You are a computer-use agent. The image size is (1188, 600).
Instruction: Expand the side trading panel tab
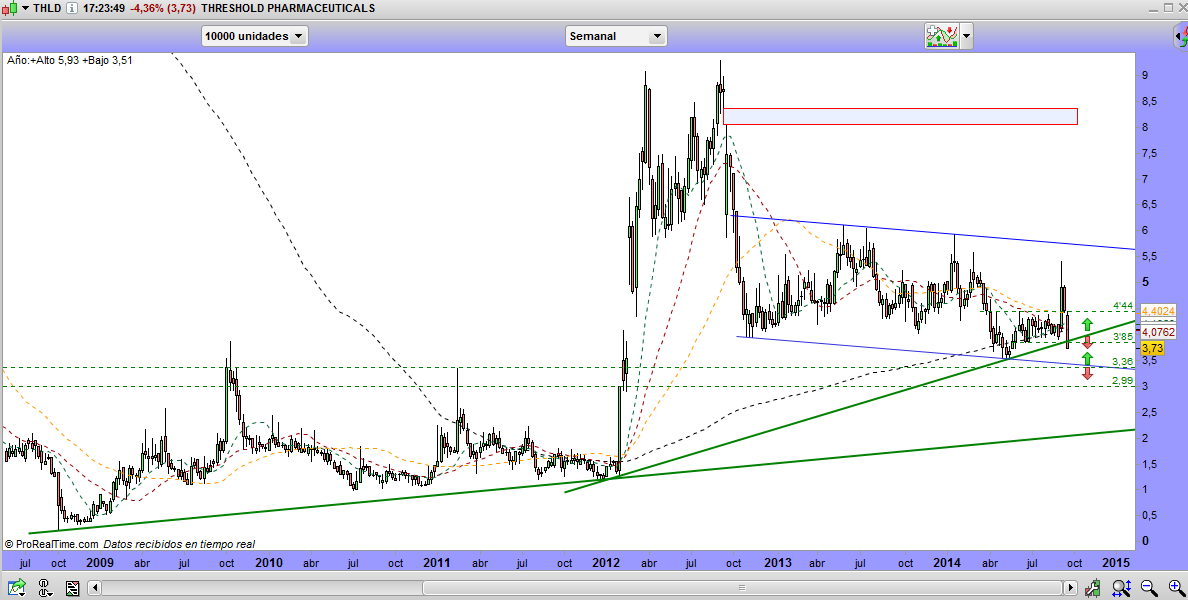click(1180, 36)
